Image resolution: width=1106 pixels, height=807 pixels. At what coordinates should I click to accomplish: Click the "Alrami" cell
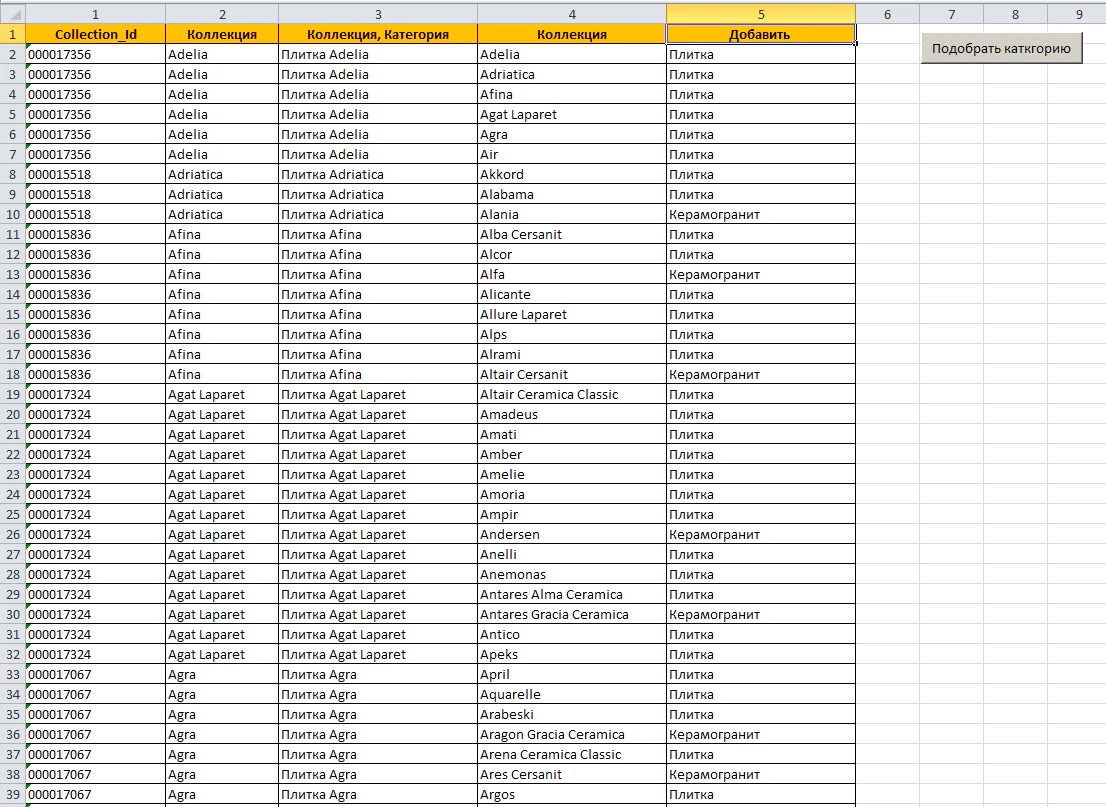572,354
